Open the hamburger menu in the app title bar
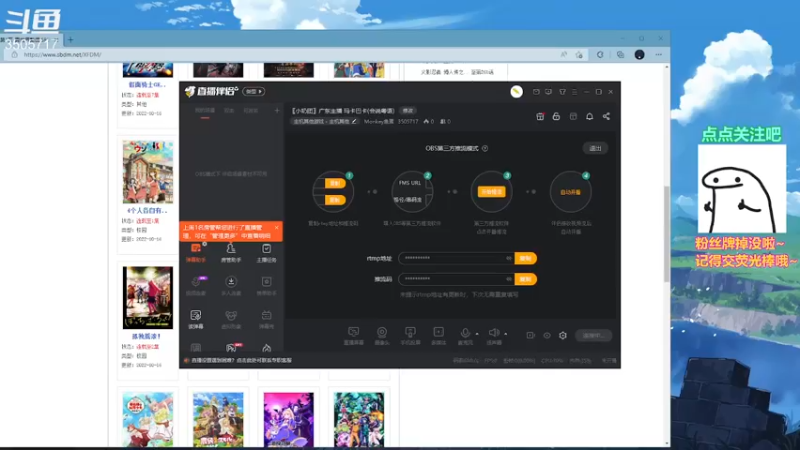 574,92
